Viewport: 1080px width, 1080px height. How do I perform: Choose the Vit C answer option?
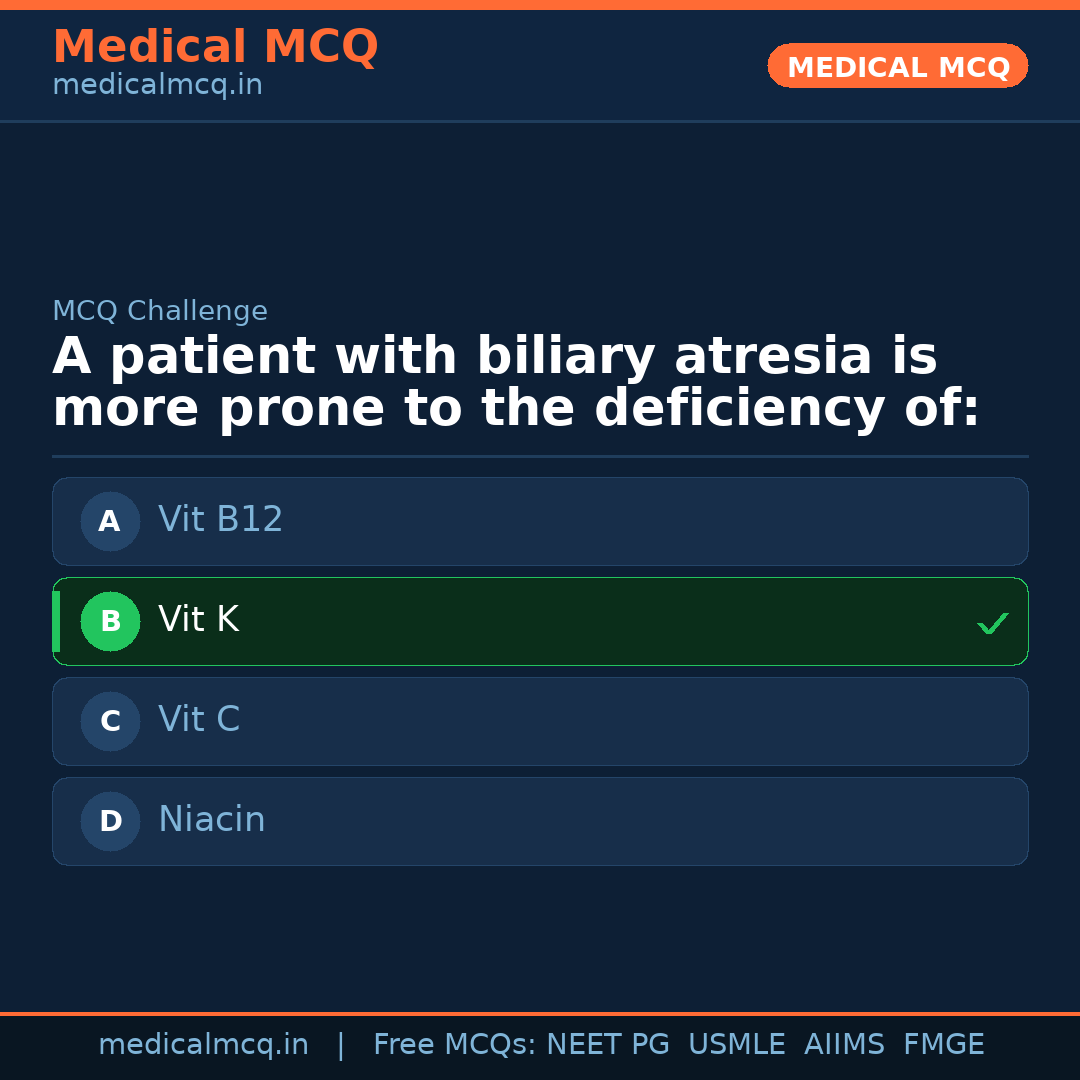point(540,721)
